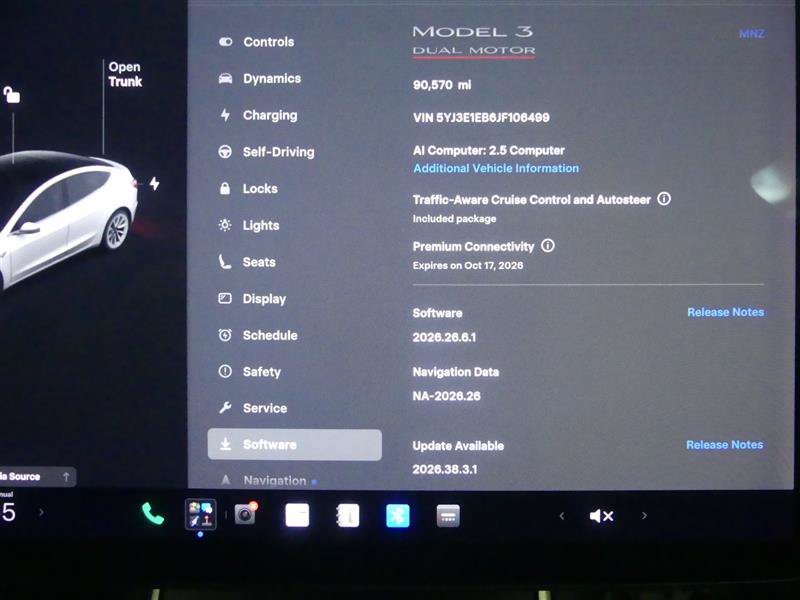This screenshot has height=600, width=800.
Task: Select the highlighted Software menu item
Action: tap(294, 445)
